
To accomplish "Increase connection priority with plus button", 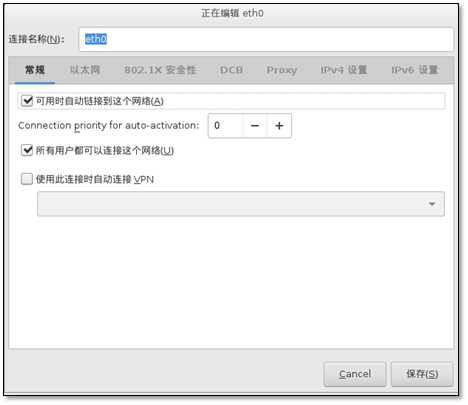I will tap(279, 126).
